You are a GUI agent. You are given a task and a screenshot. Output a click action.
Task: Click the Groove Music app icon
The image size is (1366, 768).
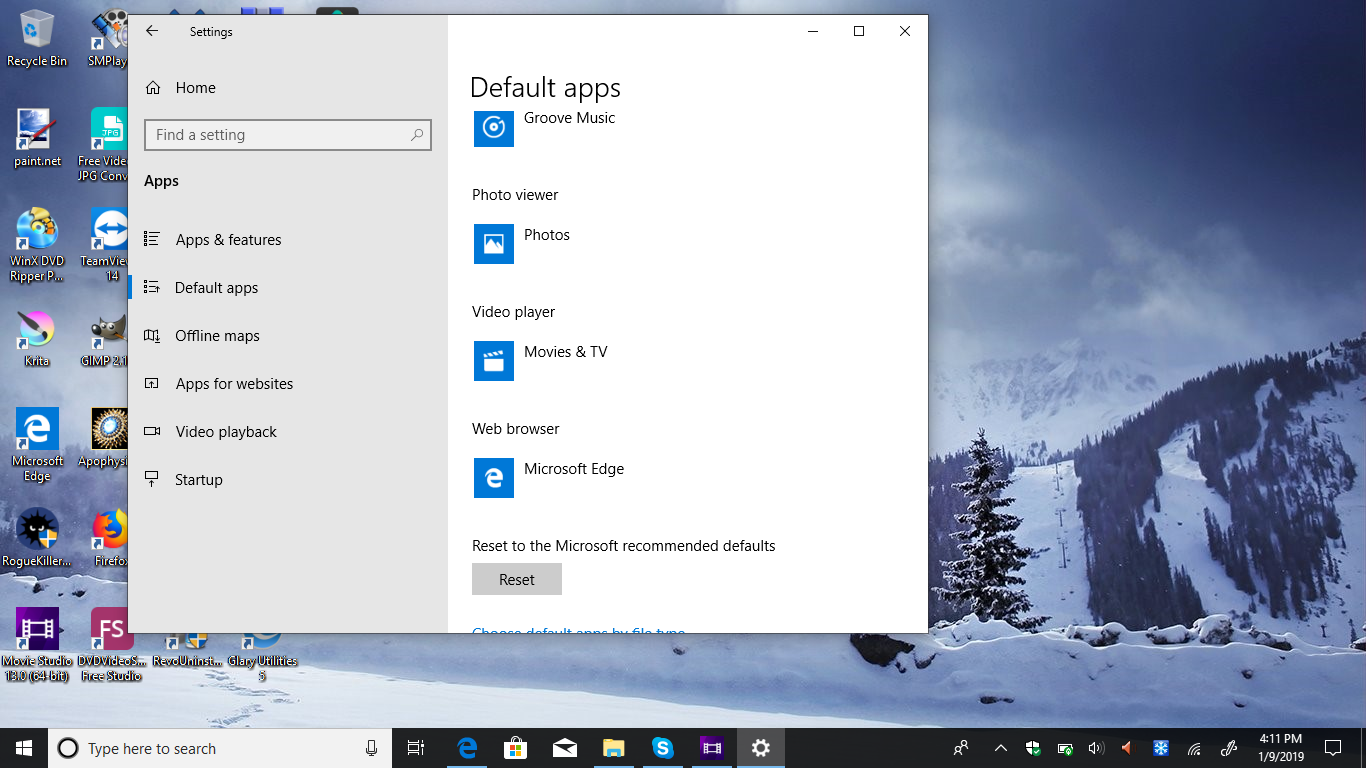(494, 127)
